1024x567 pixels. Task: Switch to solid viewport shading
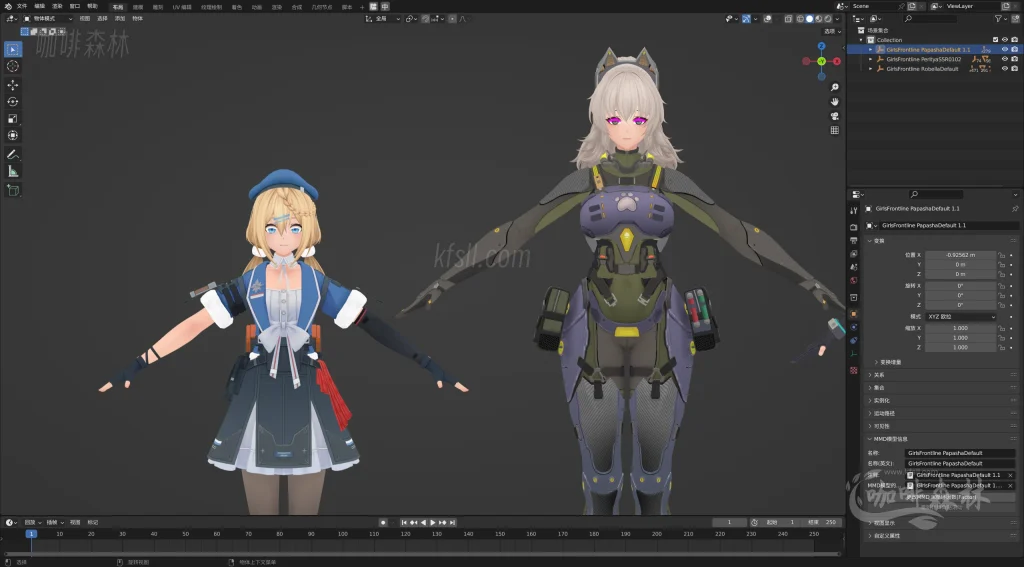coord(810,19)
